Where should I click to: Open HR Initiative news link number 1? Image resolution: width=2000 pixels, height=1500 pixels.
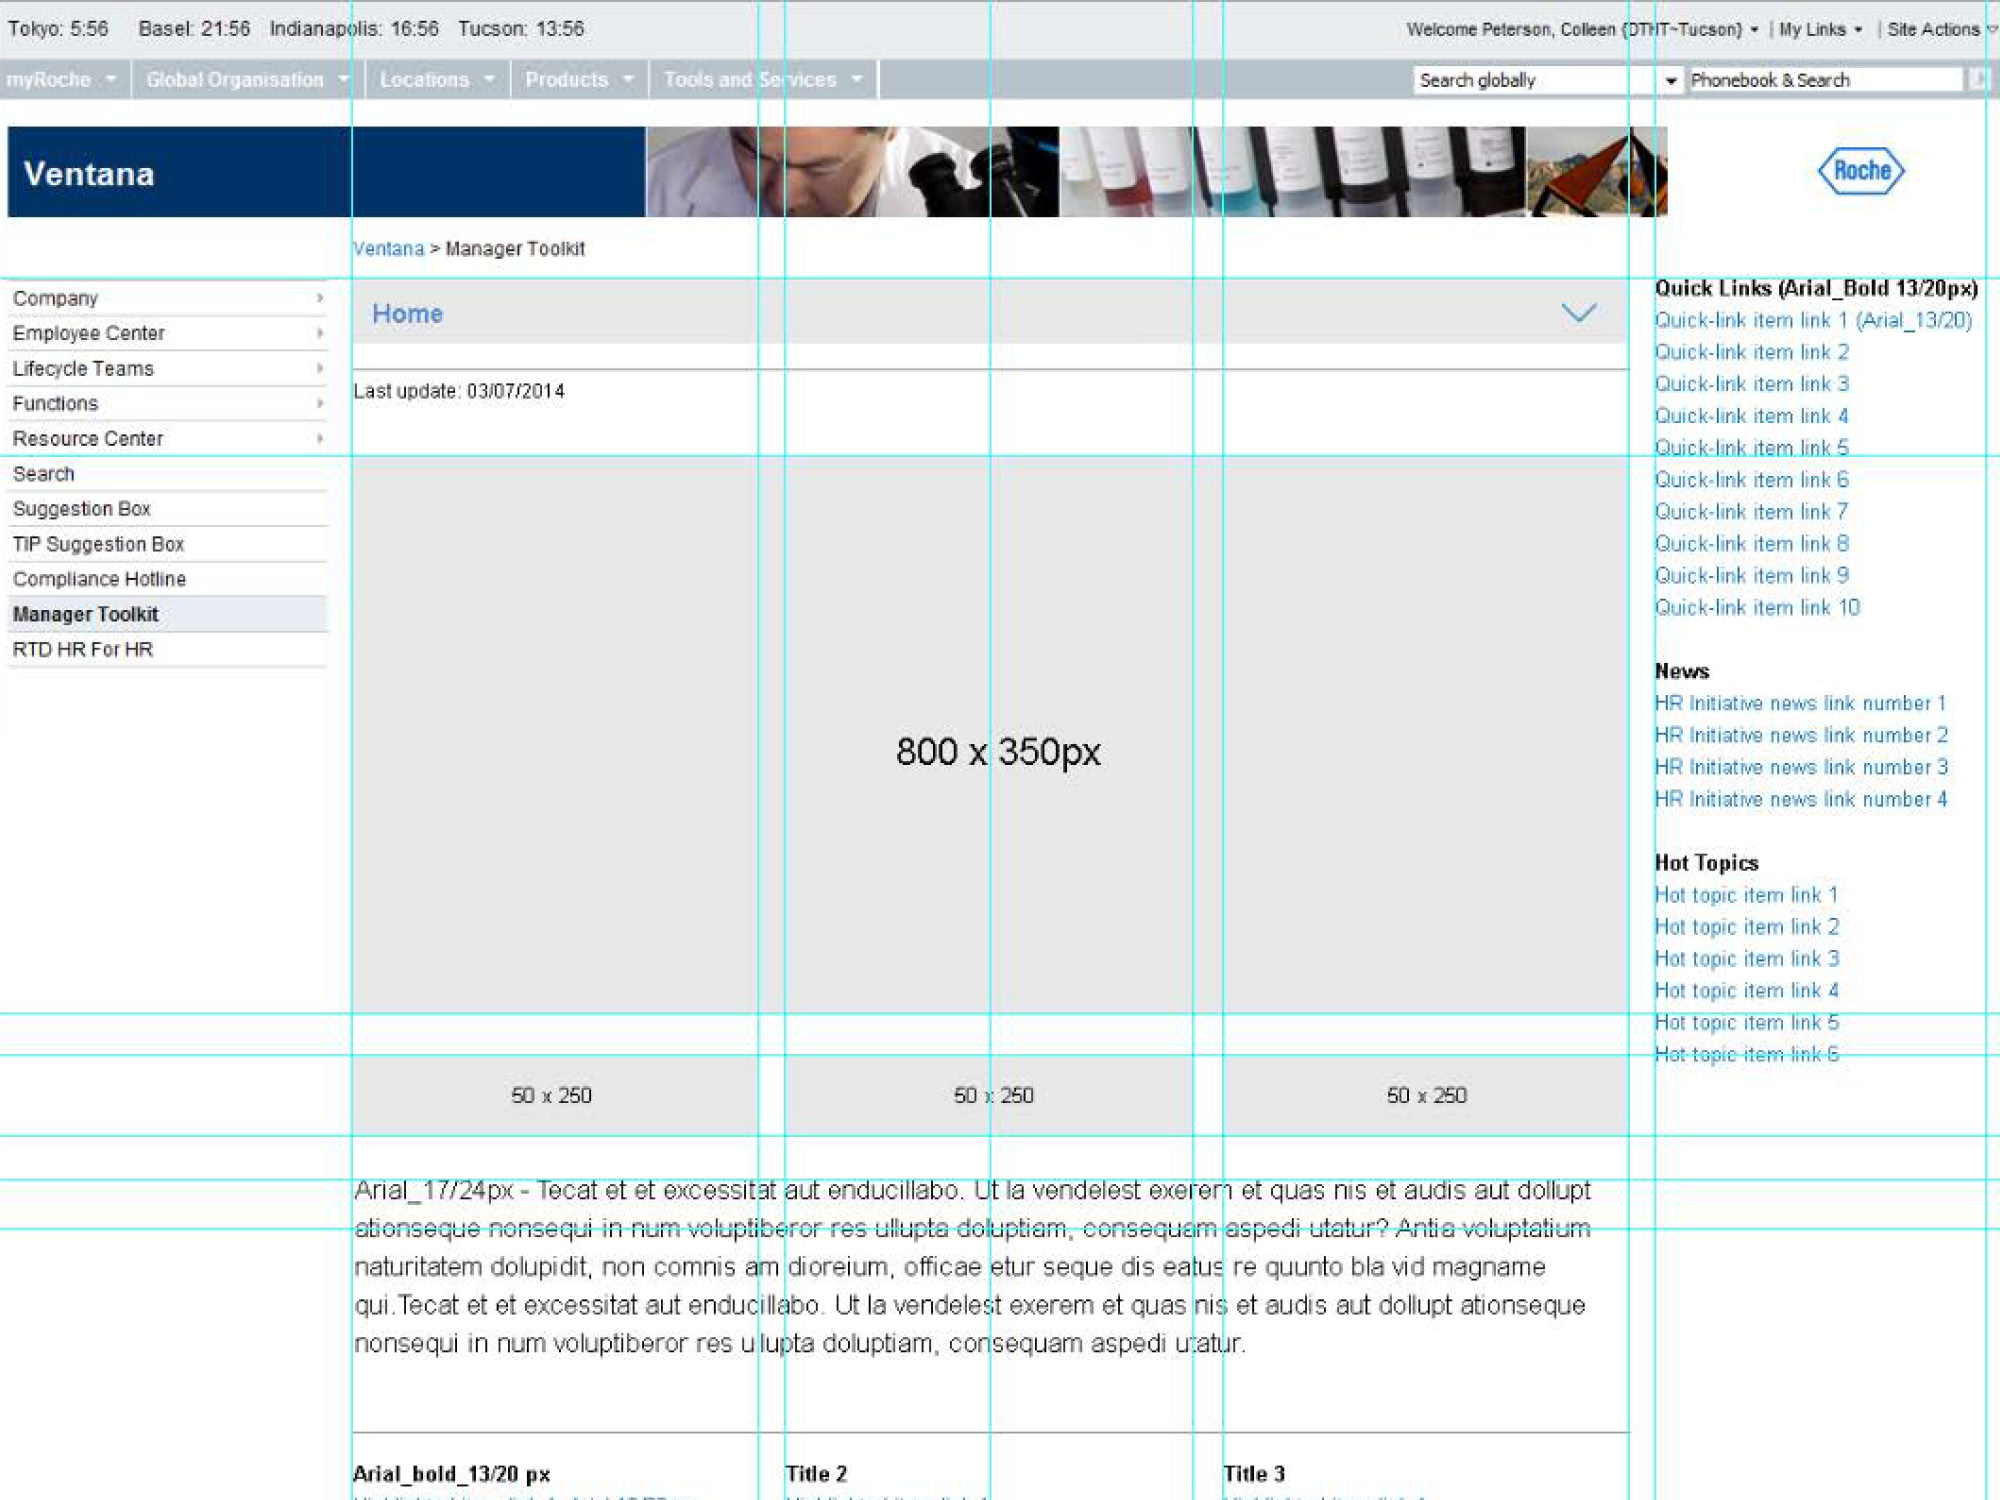tap(1800, 703)
